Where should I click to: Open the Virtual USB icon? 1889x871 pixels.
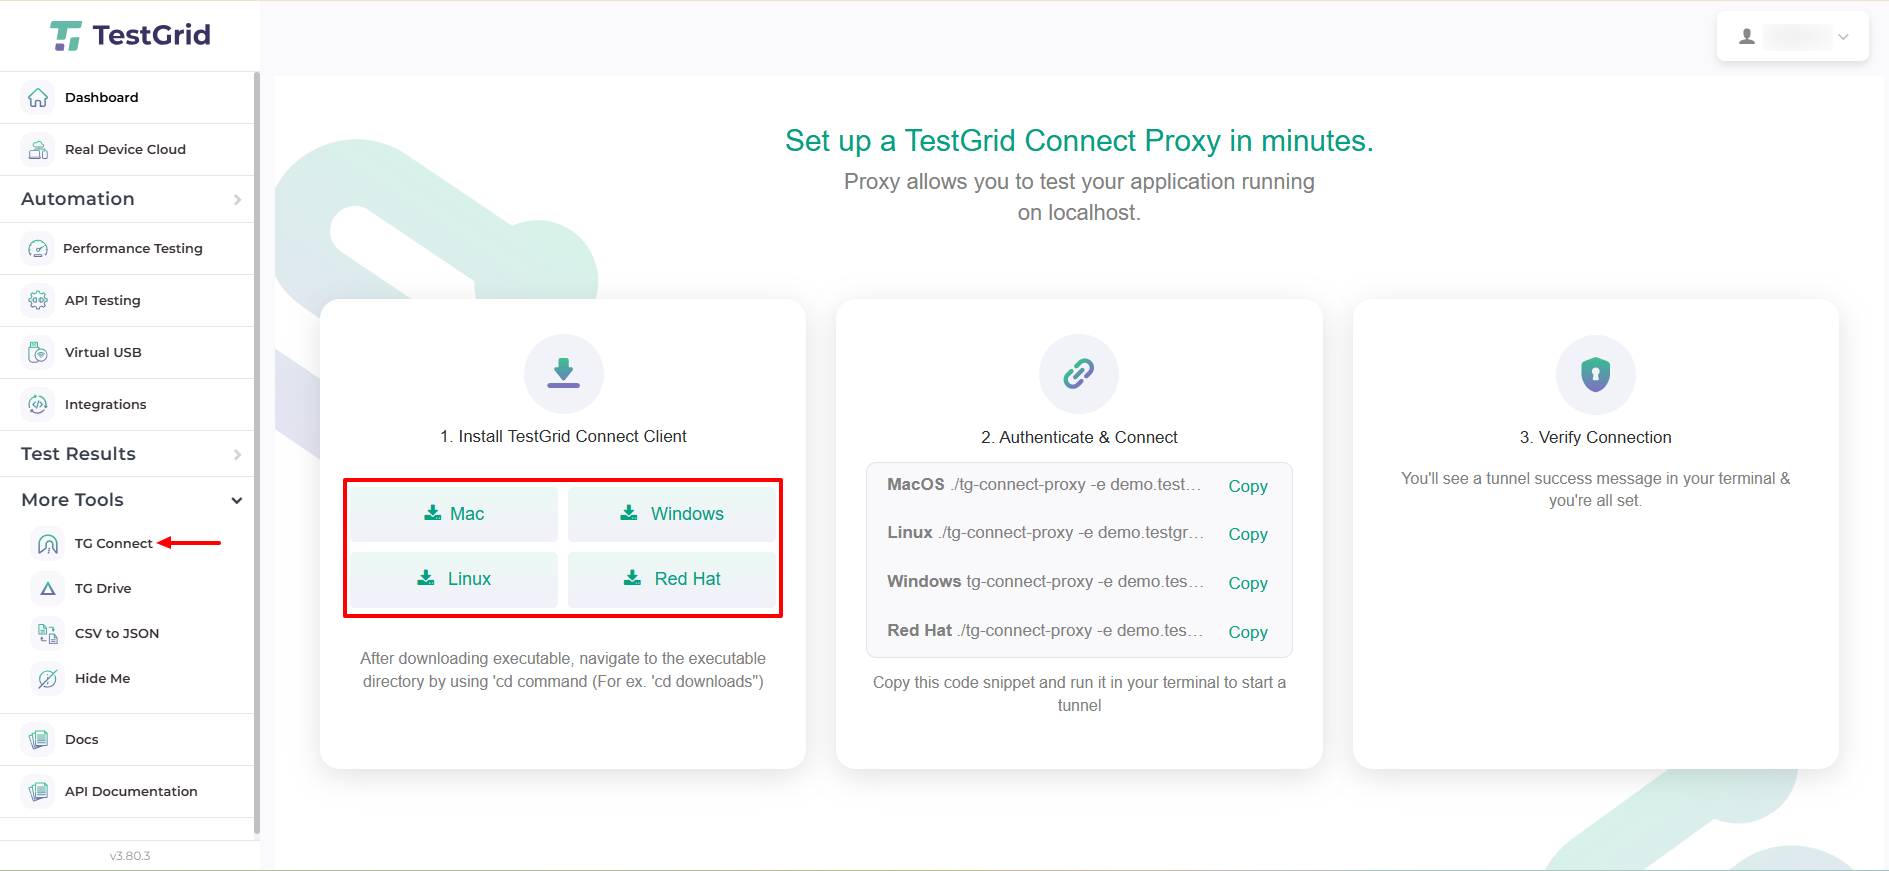click(x=38, y=352)
